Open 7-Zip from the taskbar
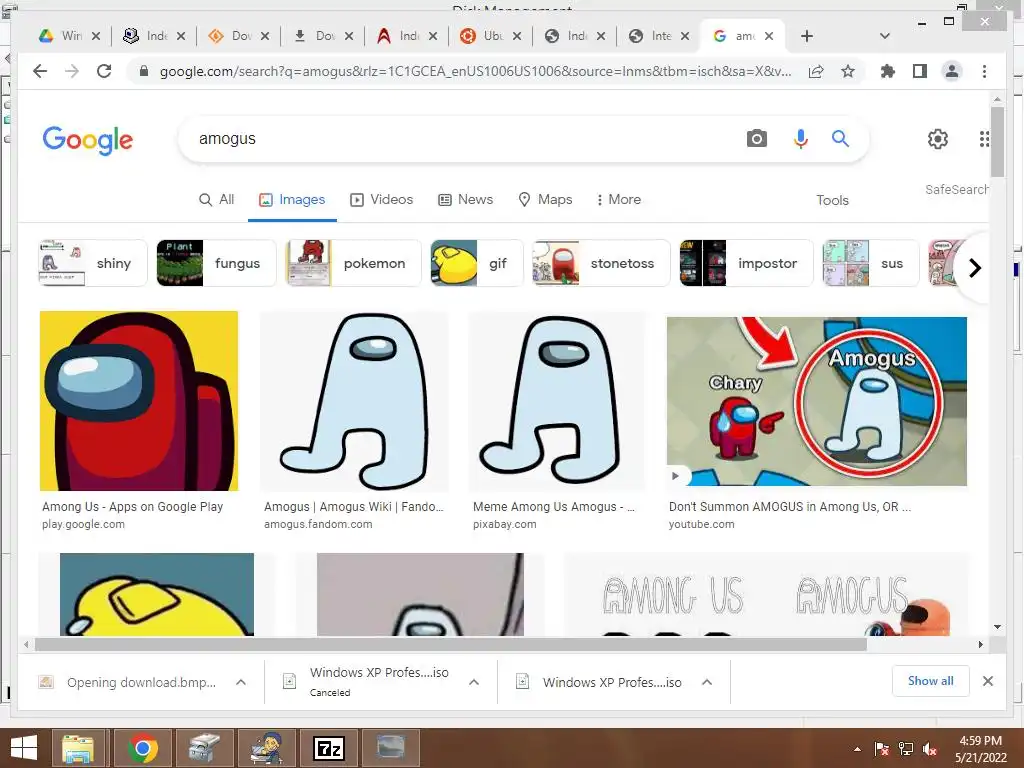 click(328, 748)
